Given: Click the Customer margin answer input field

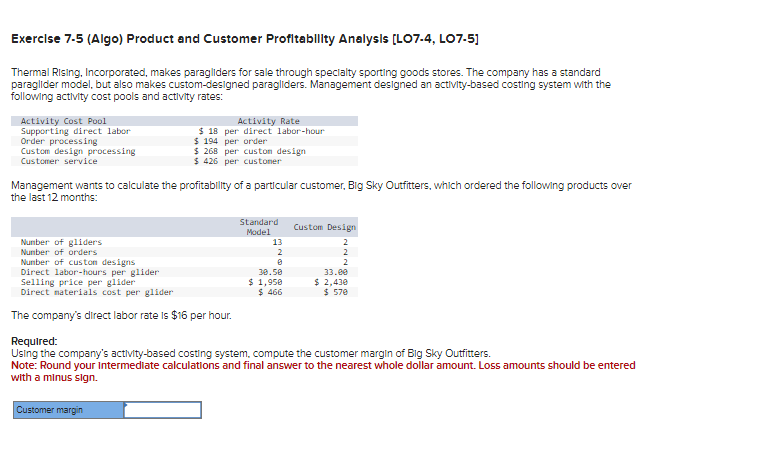Looking at the screenshot, I should [x=162, y=410].
